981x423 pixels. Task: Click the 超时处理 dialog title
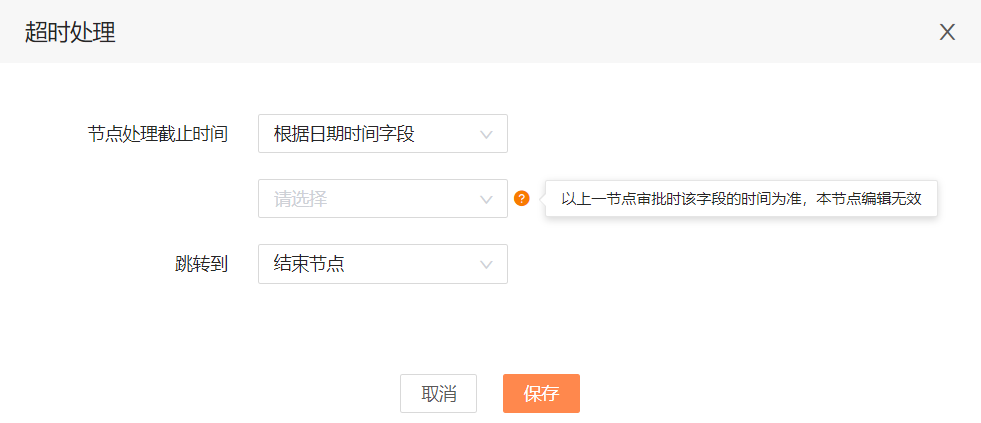coord(70,32)
